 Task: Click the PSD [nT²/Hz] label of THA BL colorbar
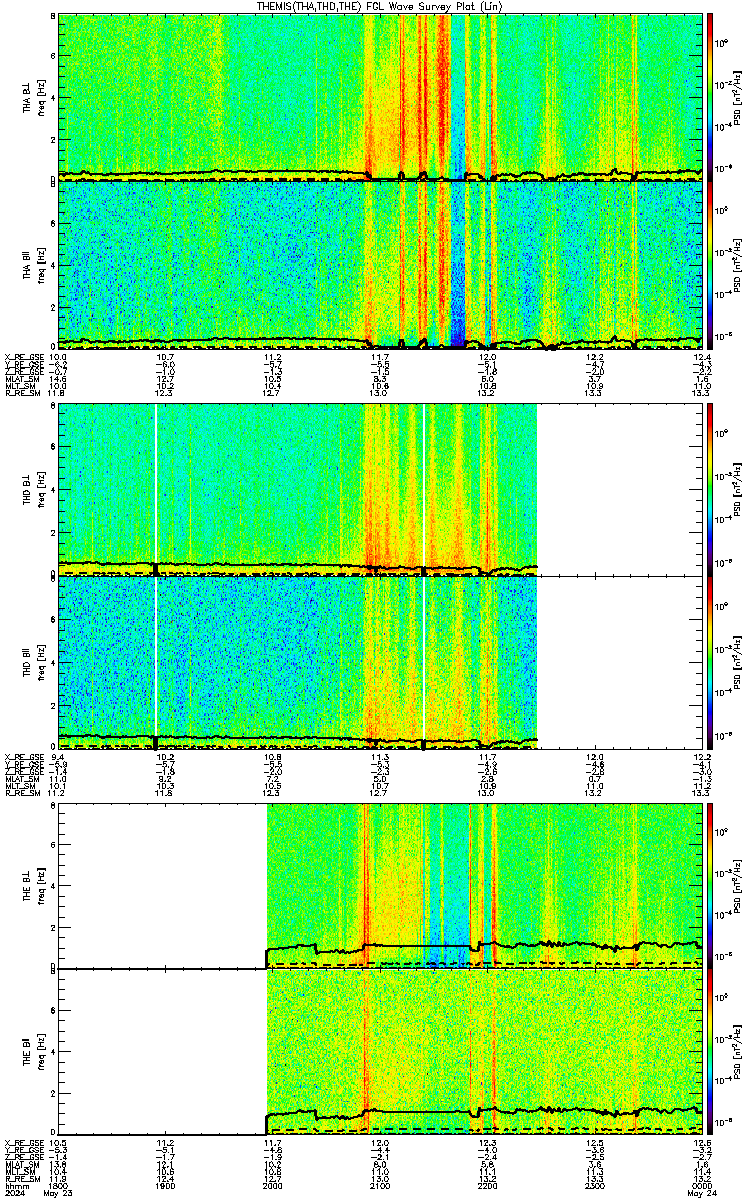[x=738, y=97]
